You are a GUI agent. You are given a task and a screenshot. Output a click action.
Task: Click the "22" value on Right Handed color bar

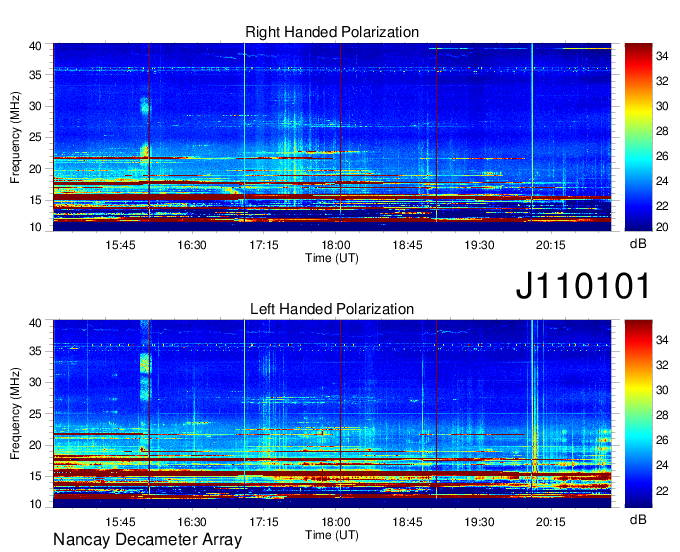pyautogui.click(x=662, y=206)
